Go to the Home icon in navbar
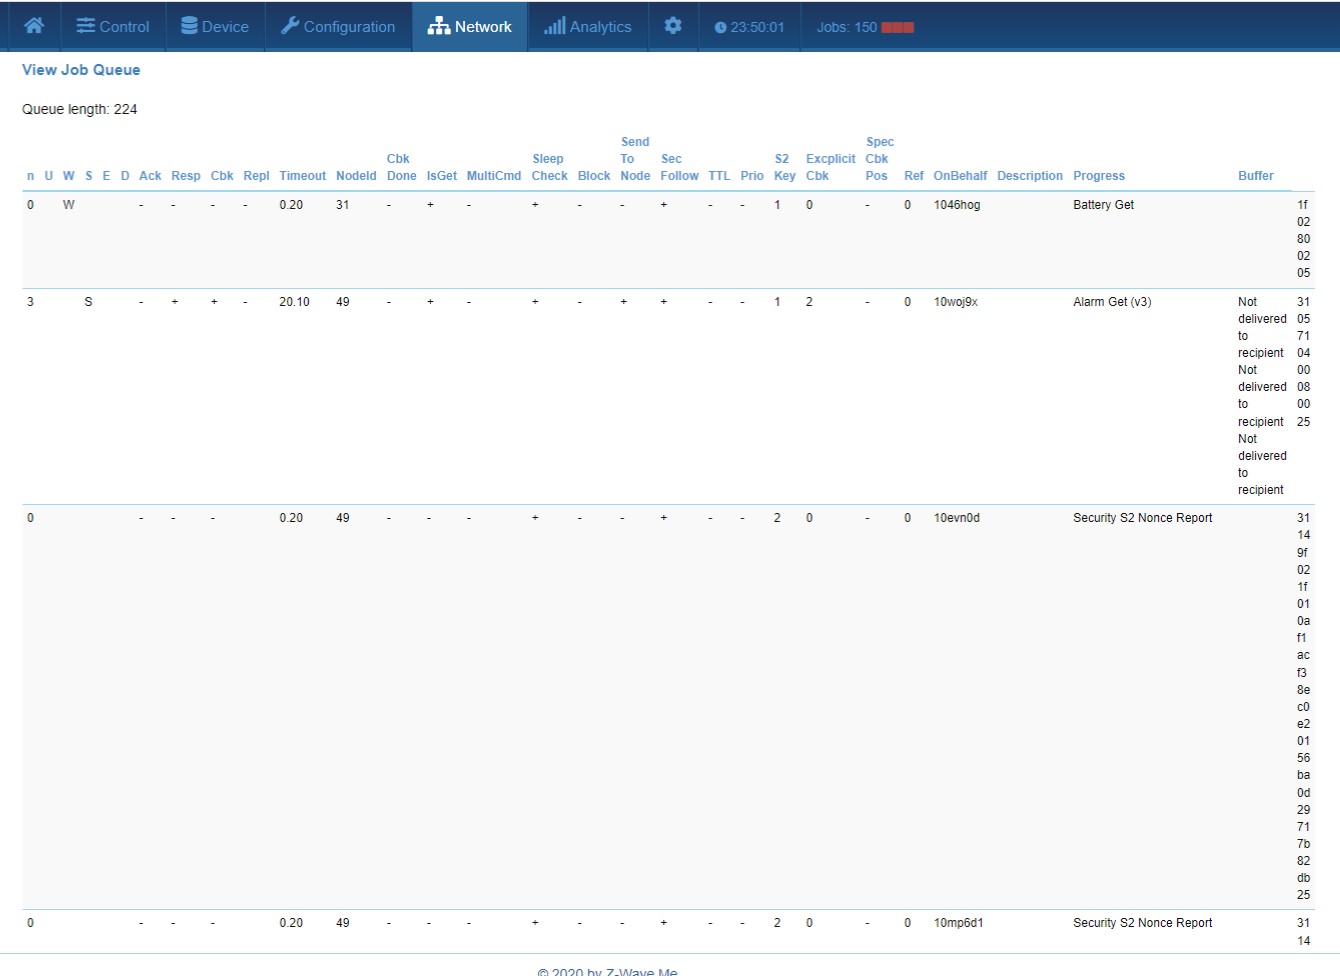The height and width of the screenshot is (976, 1340). [34, 26]
